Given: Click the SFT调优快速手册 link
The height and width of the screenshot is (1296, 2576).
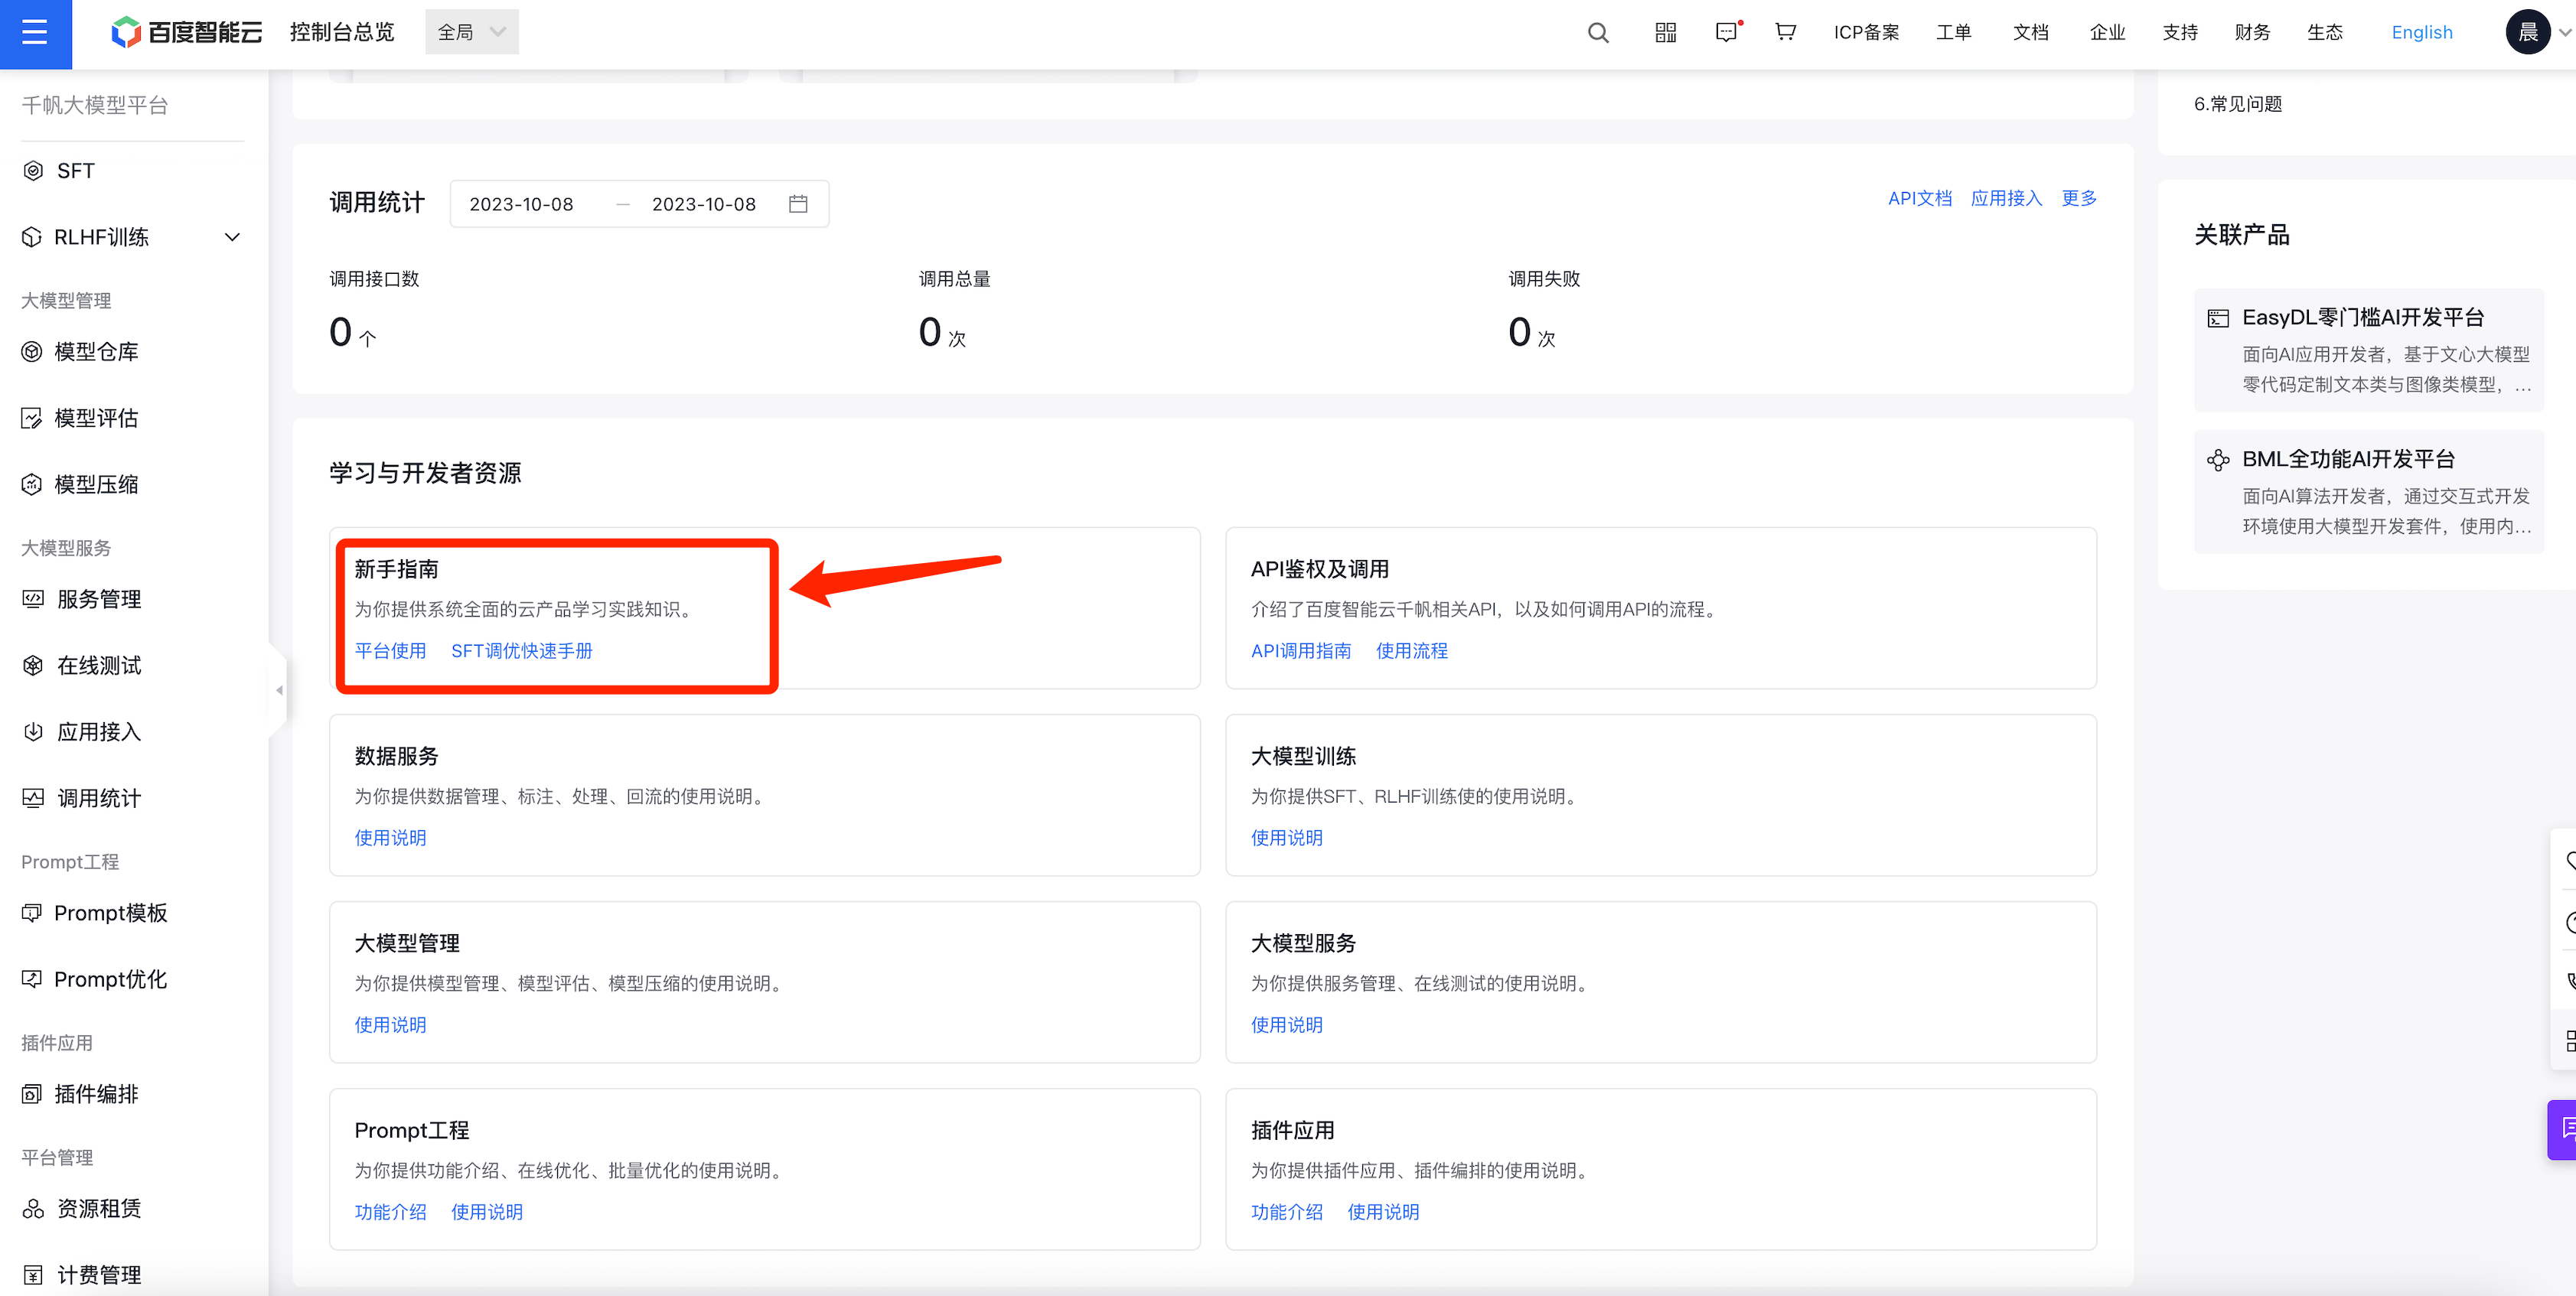Looking at the screenshot, I should (521, 651).
